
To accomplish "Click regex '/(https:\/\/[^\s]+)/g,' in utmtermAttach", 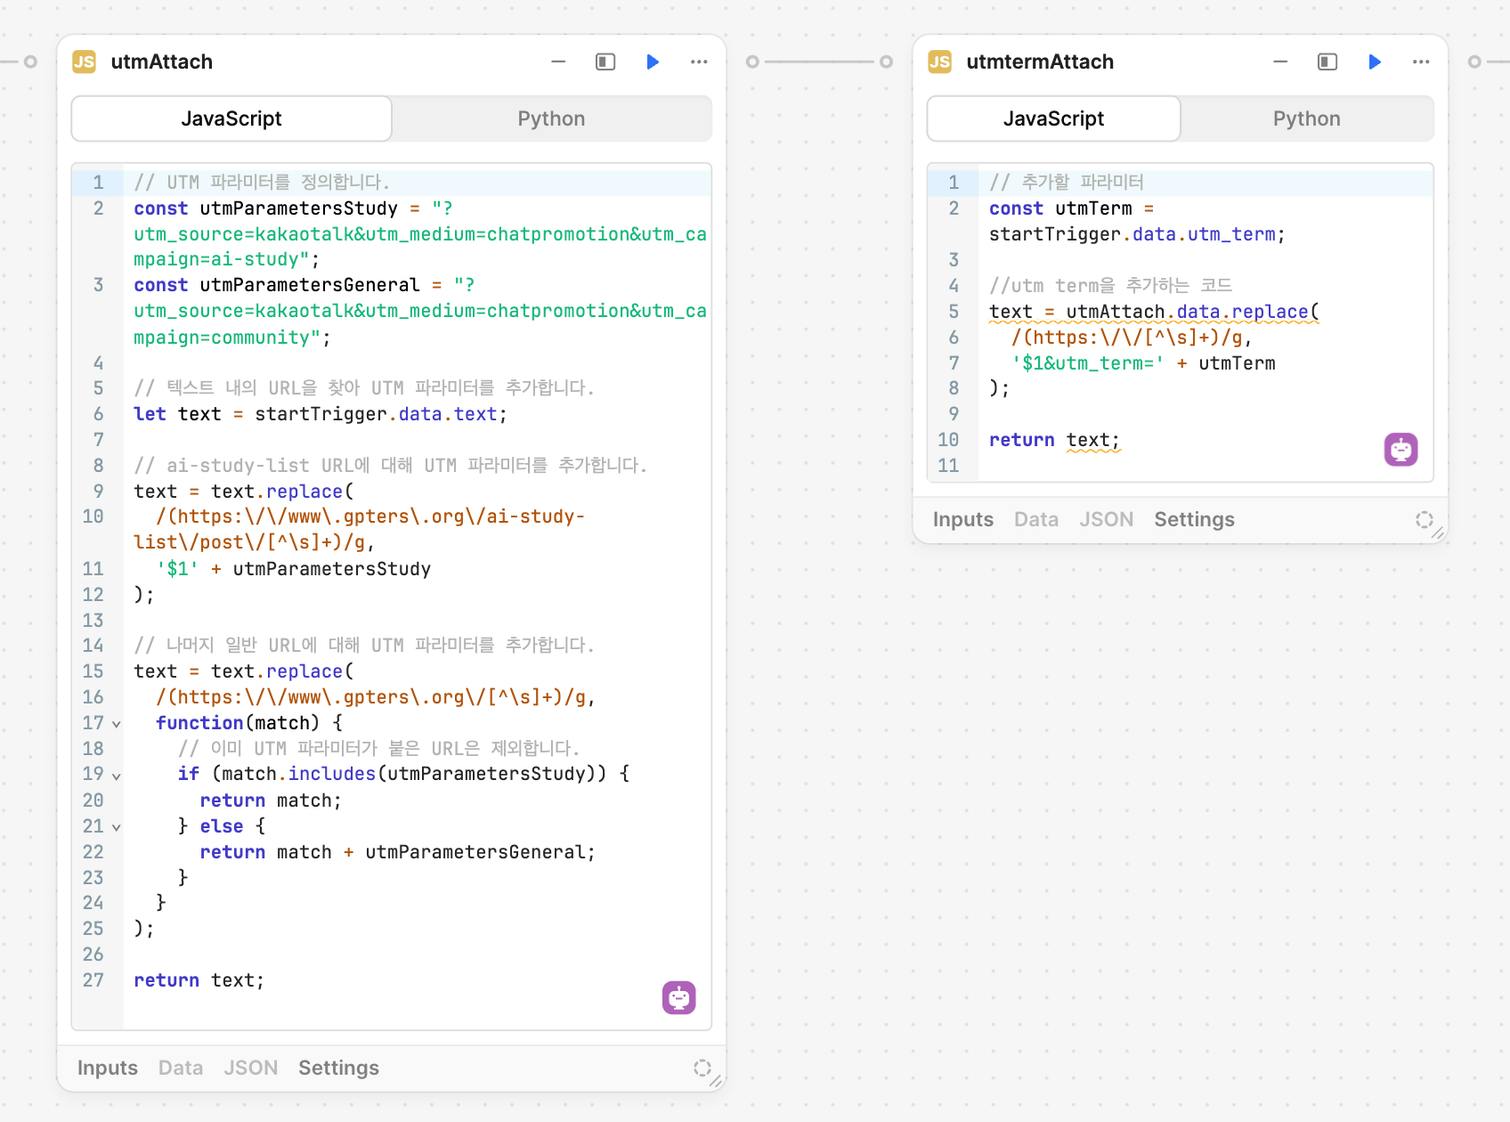I will (x=1131, y=337).
